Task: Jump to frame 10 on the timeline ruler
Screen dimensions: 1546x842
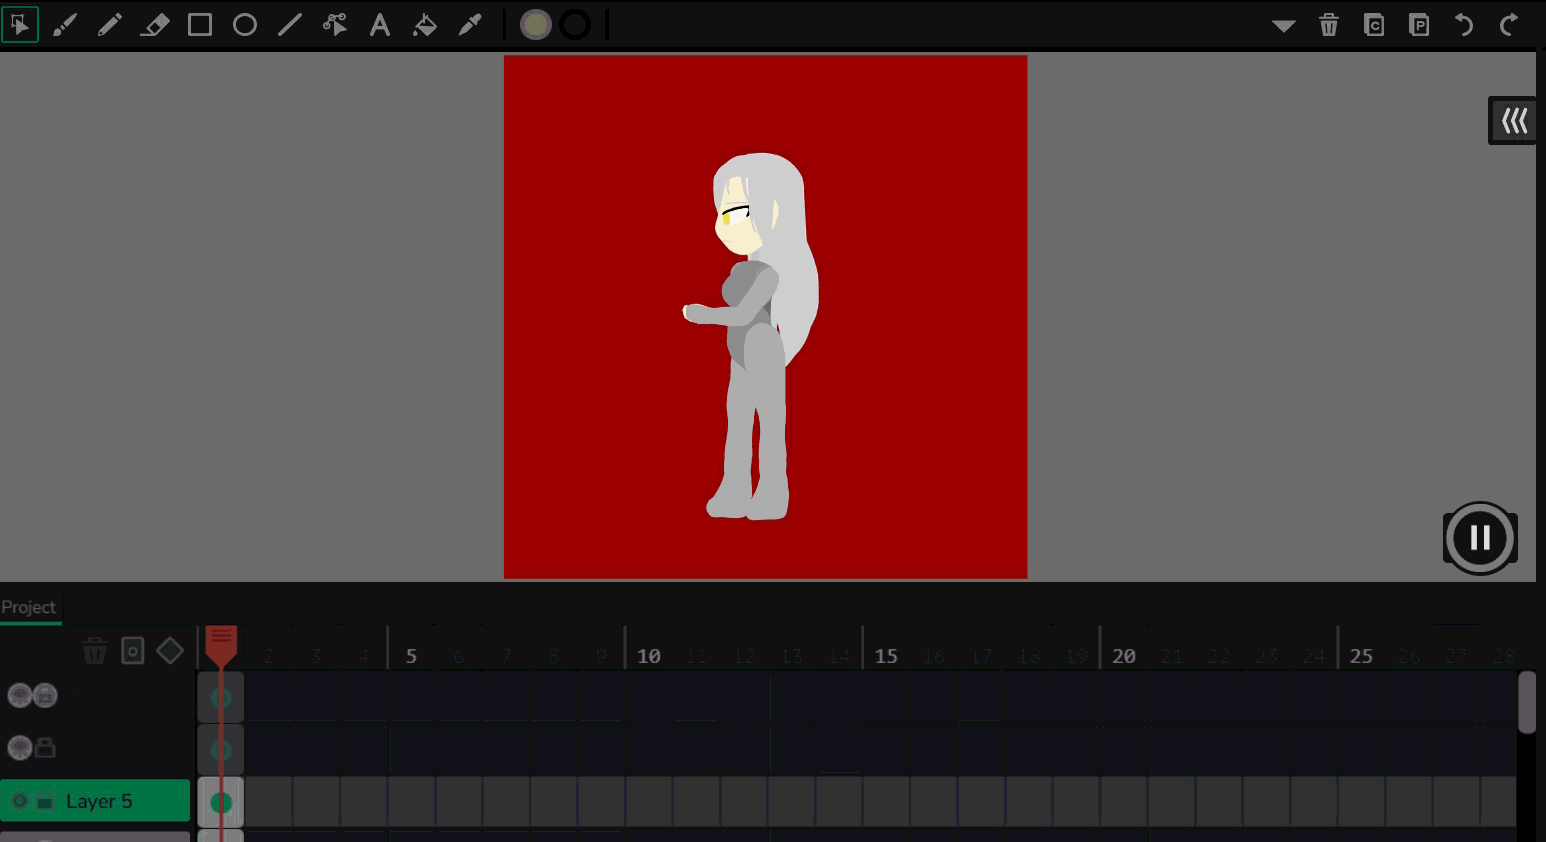Action: click(649, 656)
